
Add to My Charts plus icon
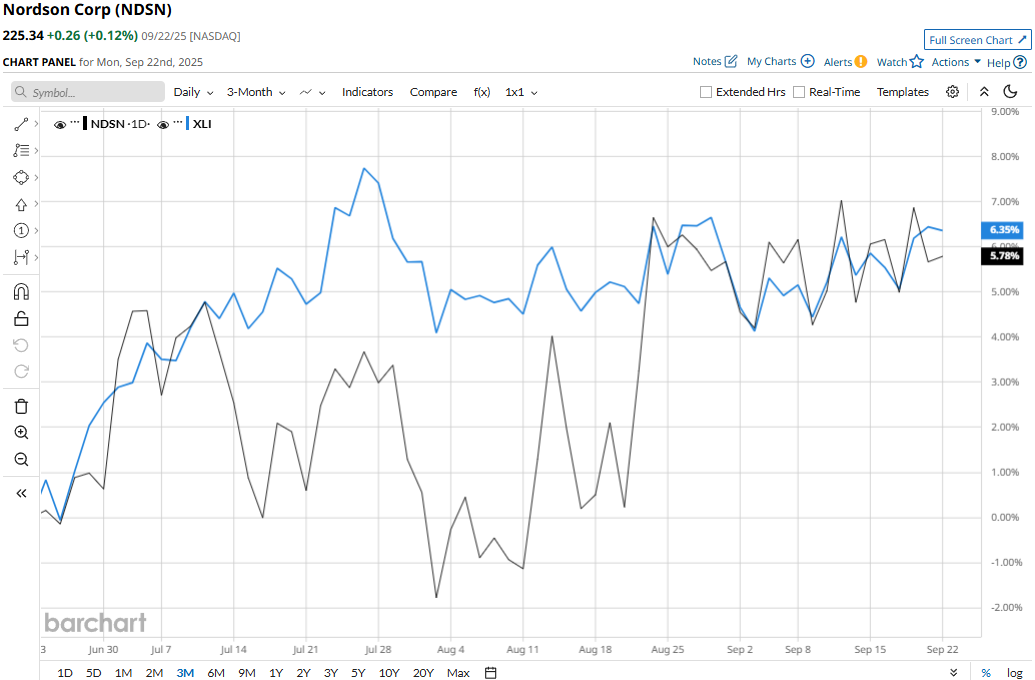(x=807, y=61)
